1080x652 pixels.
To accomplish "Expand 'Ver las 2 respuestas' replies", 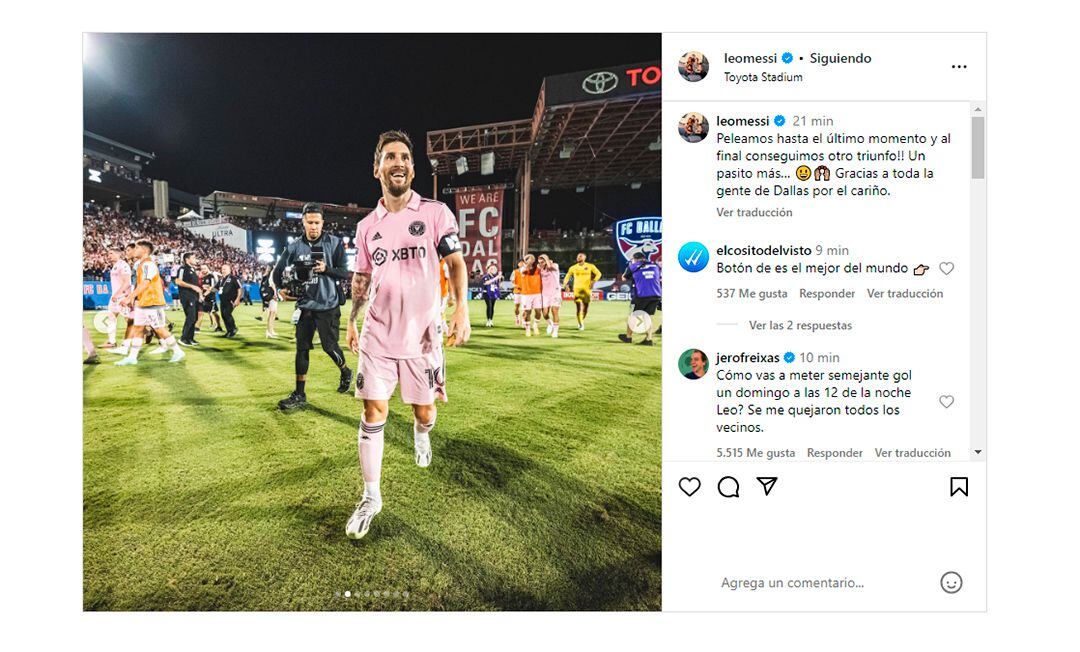I will 800,325.
